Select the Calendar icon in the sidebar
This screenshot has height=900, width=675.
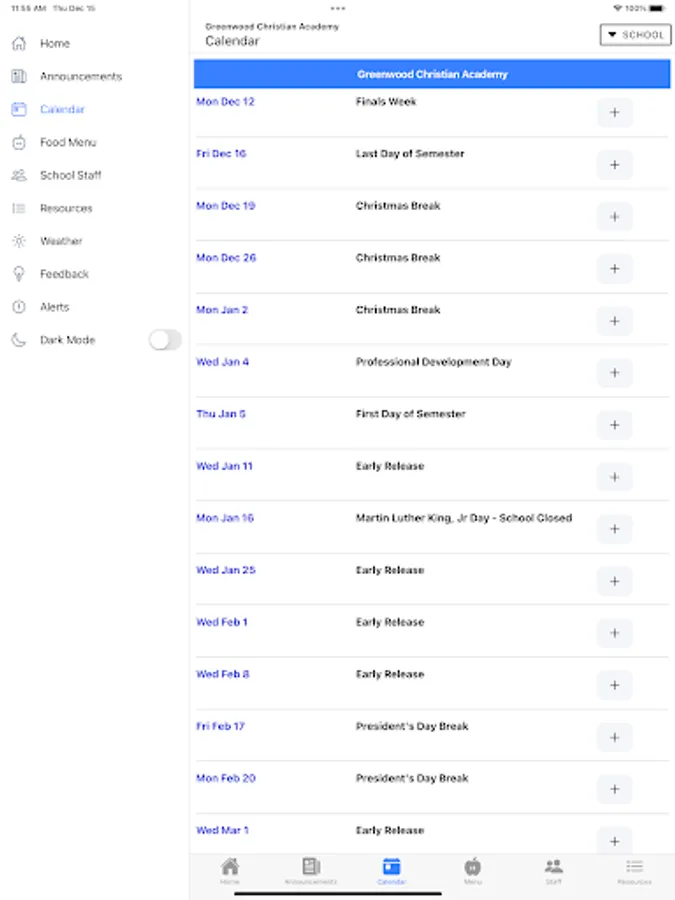click(19, 109)
